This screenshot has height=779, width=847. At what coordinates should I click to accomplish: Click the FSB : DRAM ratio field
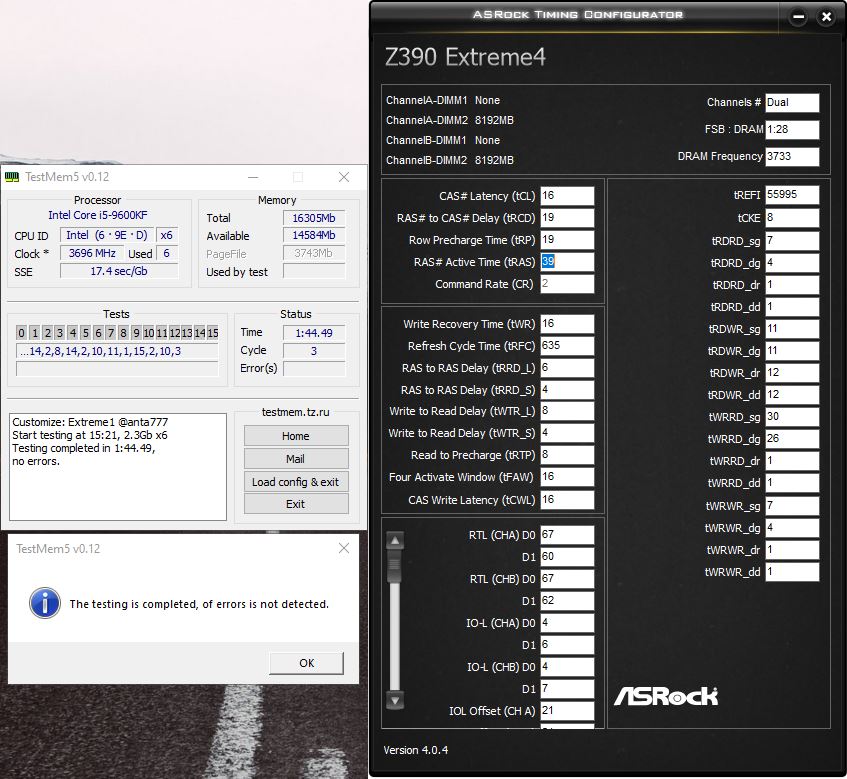coord(792,130)
